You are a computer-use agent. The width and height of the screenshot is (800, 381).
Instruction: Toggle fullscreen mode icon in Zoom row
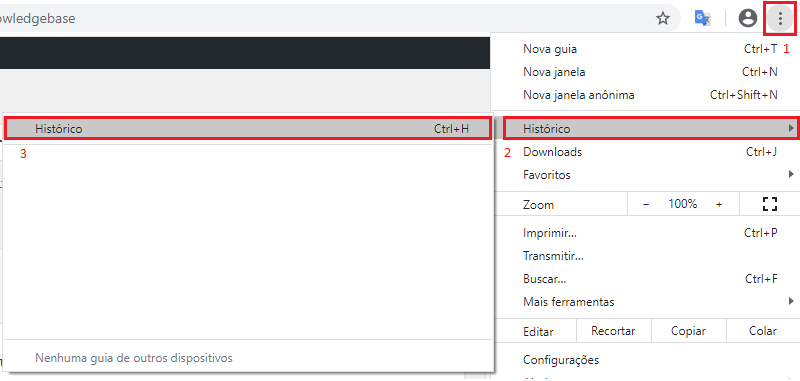pyautogui.click(x=769, y=204)
